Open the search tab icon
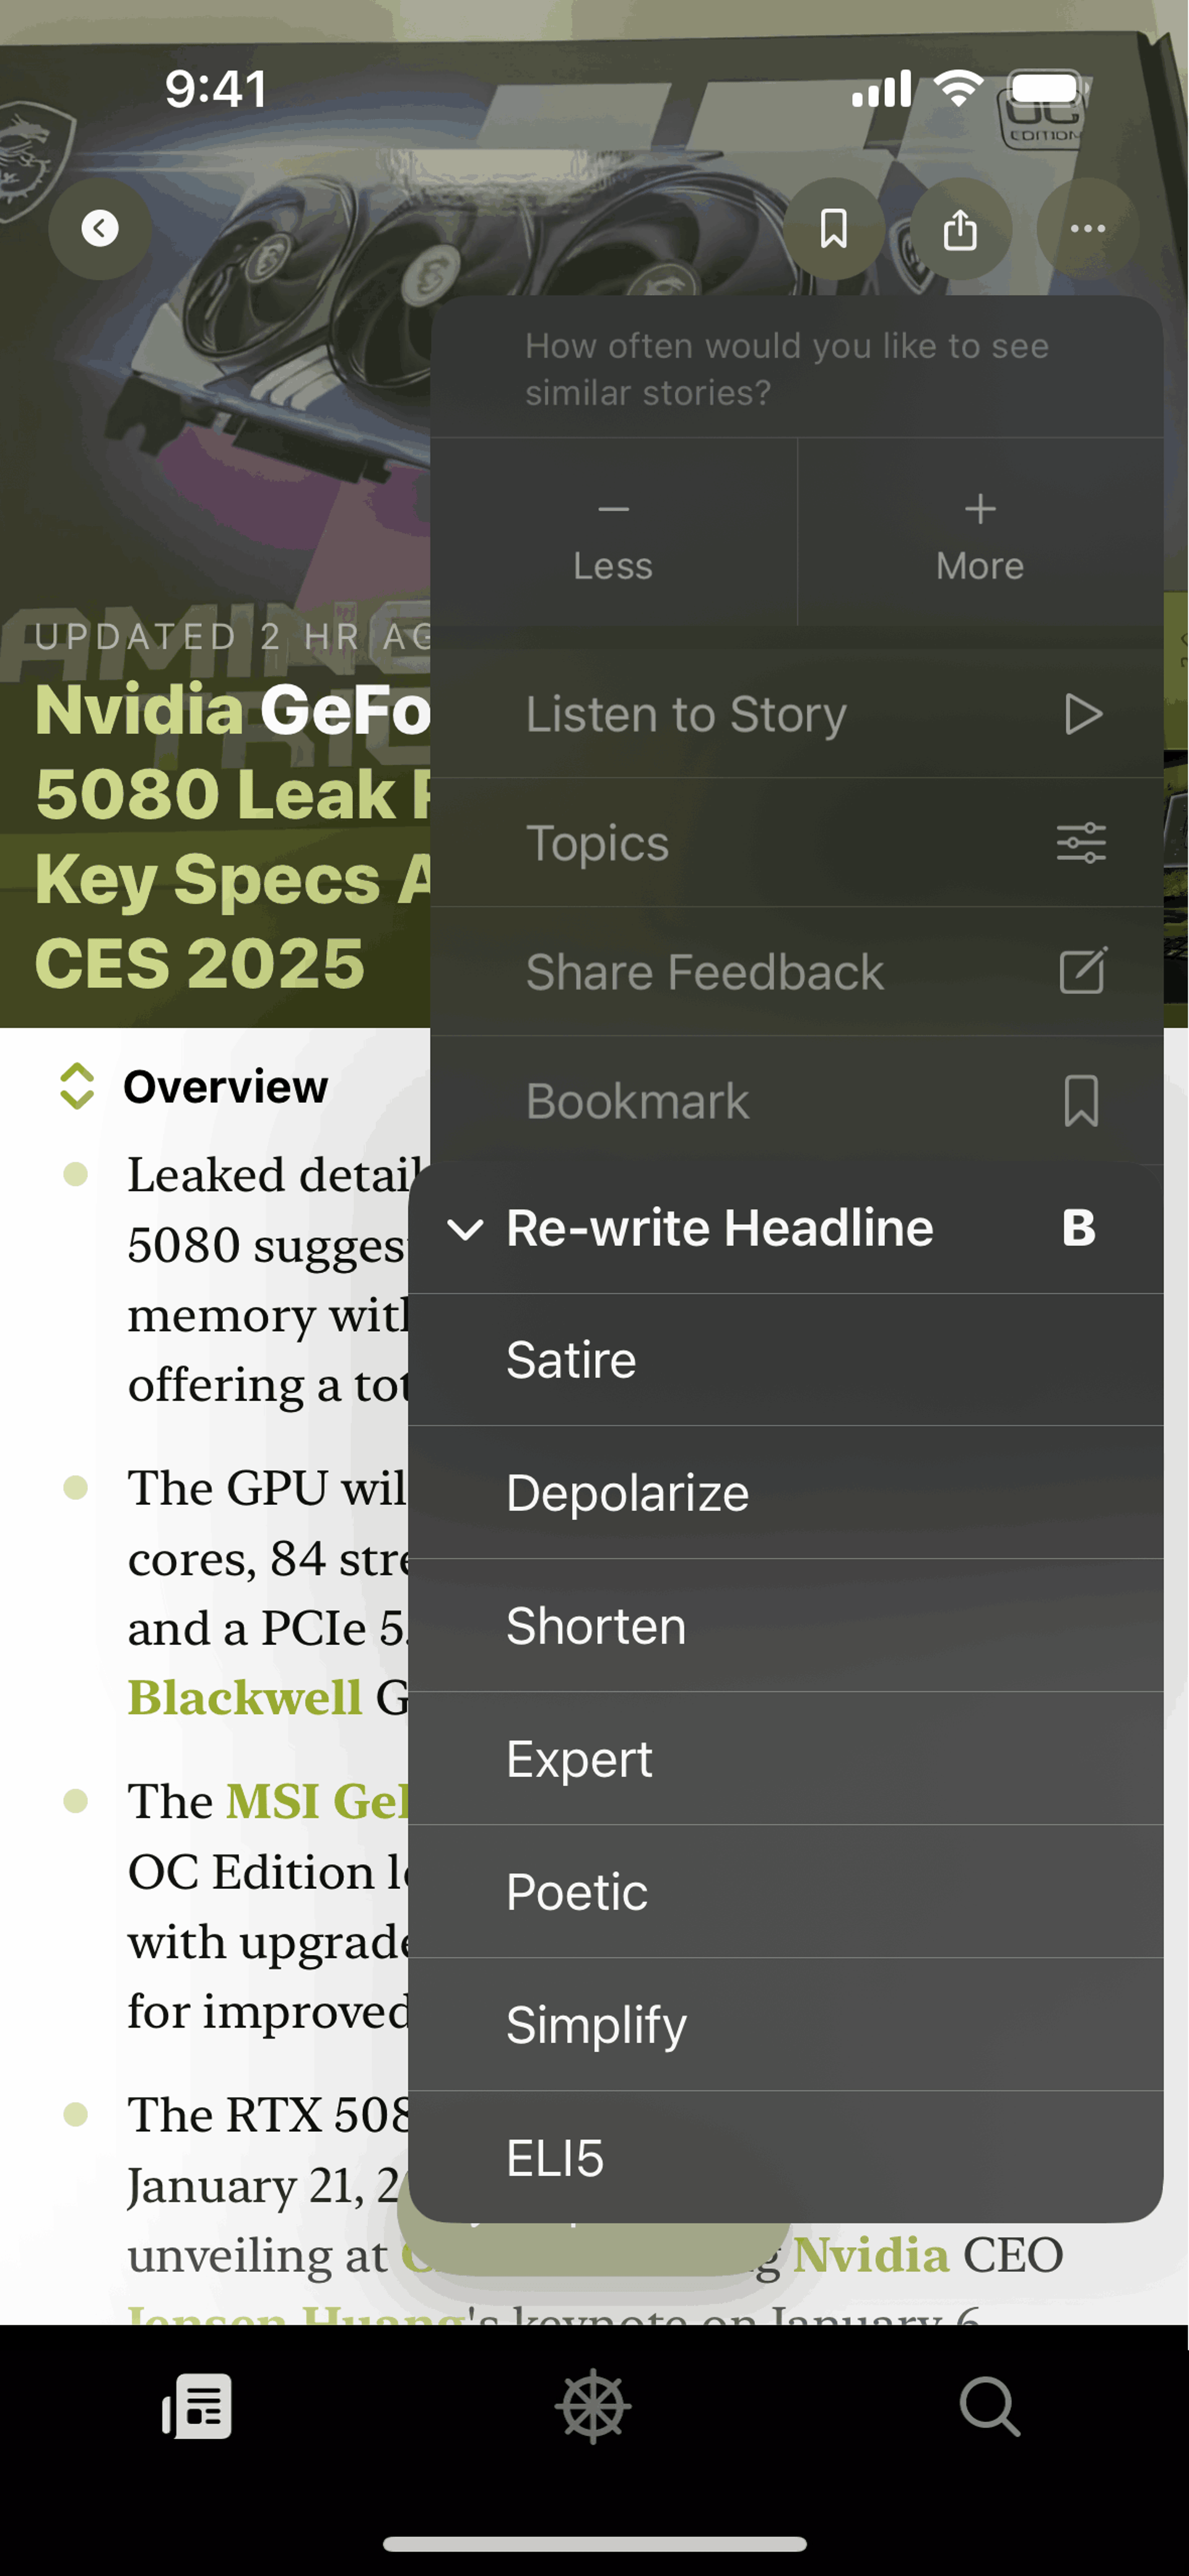 (x=990, y=2406)
